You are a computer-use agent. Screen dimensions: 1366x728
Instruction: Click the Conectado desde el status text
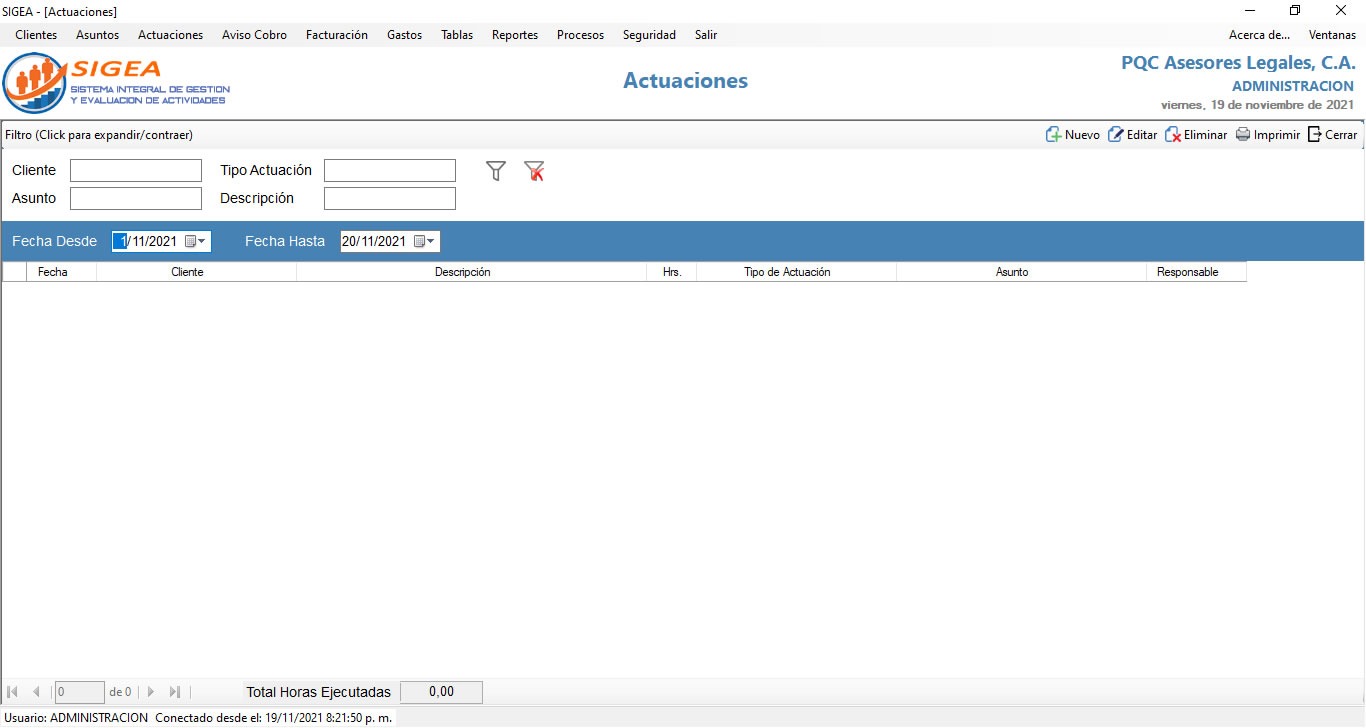pyautogui.click(x=274, y=718)
